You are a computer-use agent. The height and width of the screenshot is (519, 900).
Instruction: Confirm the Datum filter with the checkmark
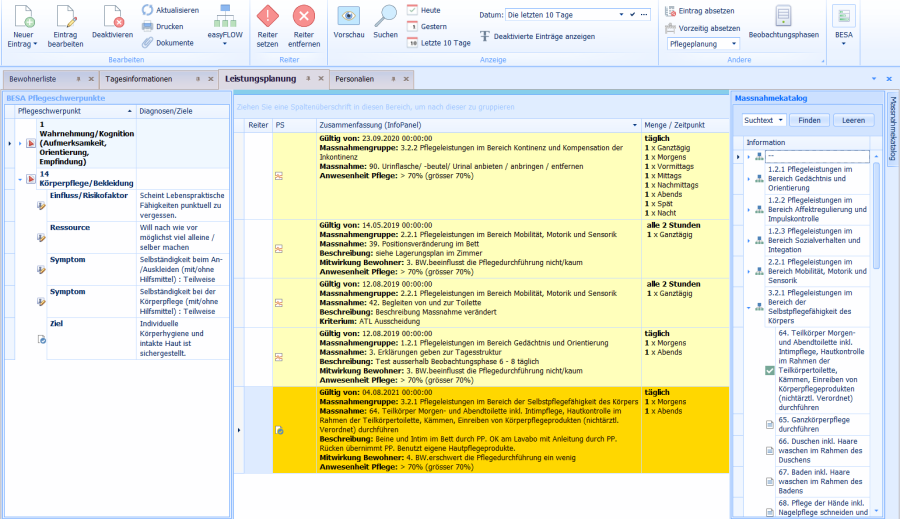click(x=634, y=16)
